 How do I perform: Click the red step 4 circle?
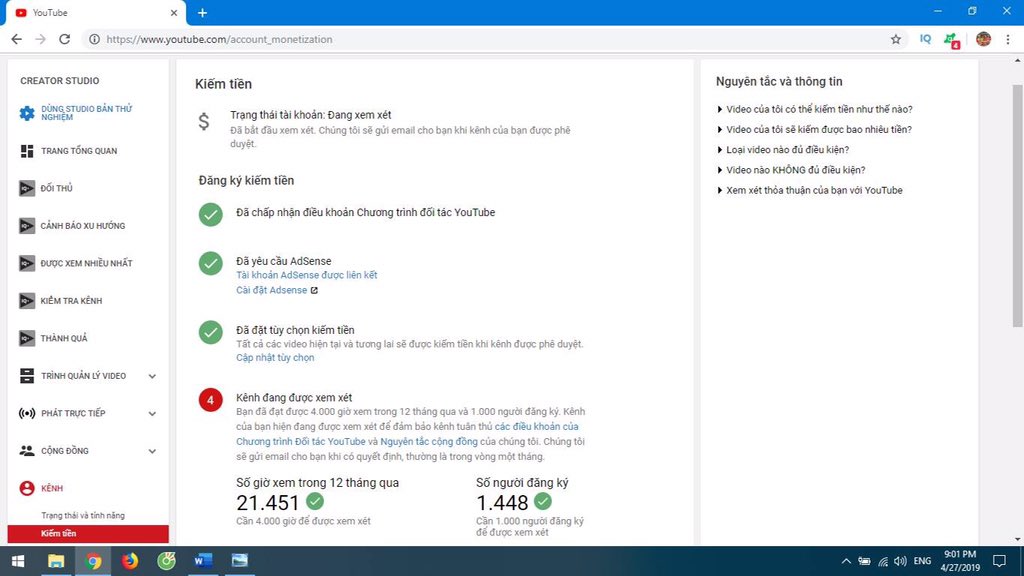(210, 400)
